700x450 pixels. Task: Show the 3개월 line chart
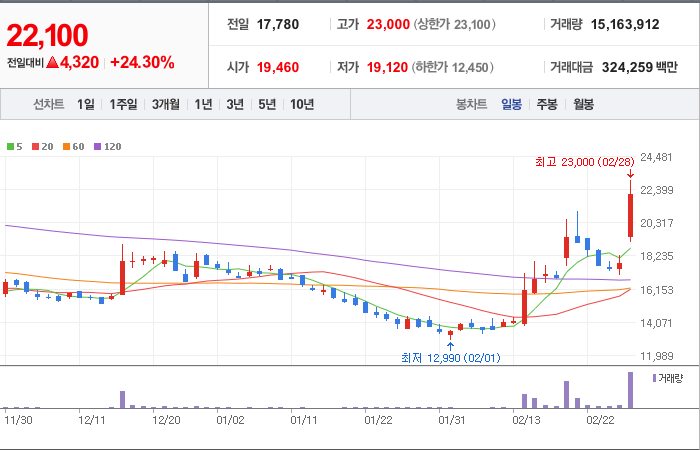click(x=166, y=104)
